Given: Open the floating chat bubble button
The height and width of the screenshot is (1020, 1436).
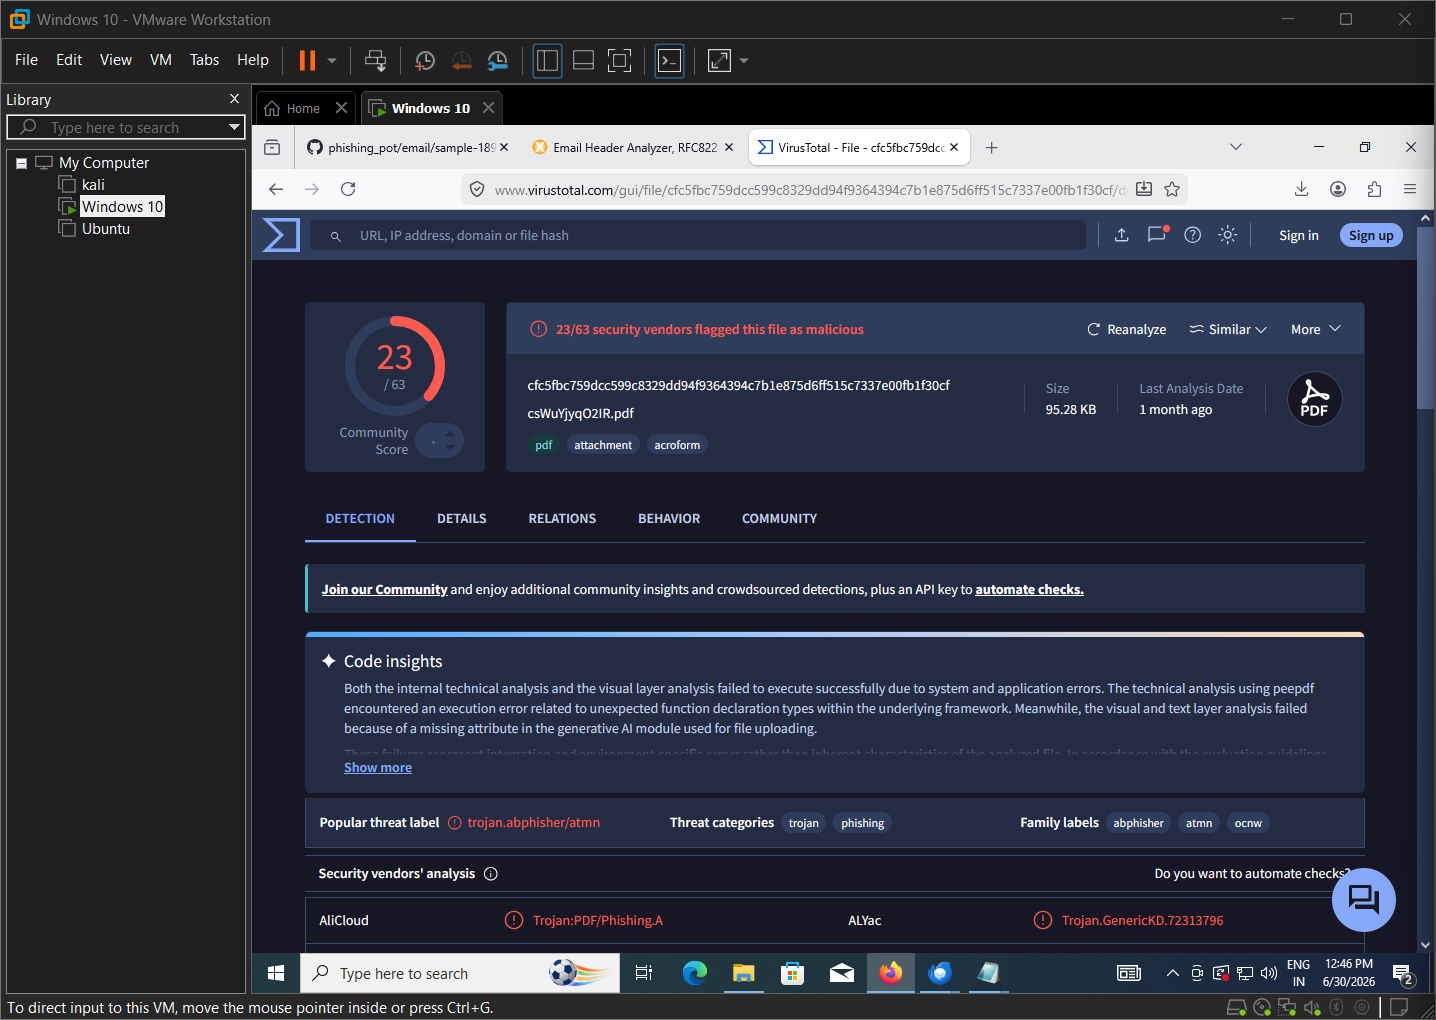Looking at the screenshot, I should [x=1363, y=900].
